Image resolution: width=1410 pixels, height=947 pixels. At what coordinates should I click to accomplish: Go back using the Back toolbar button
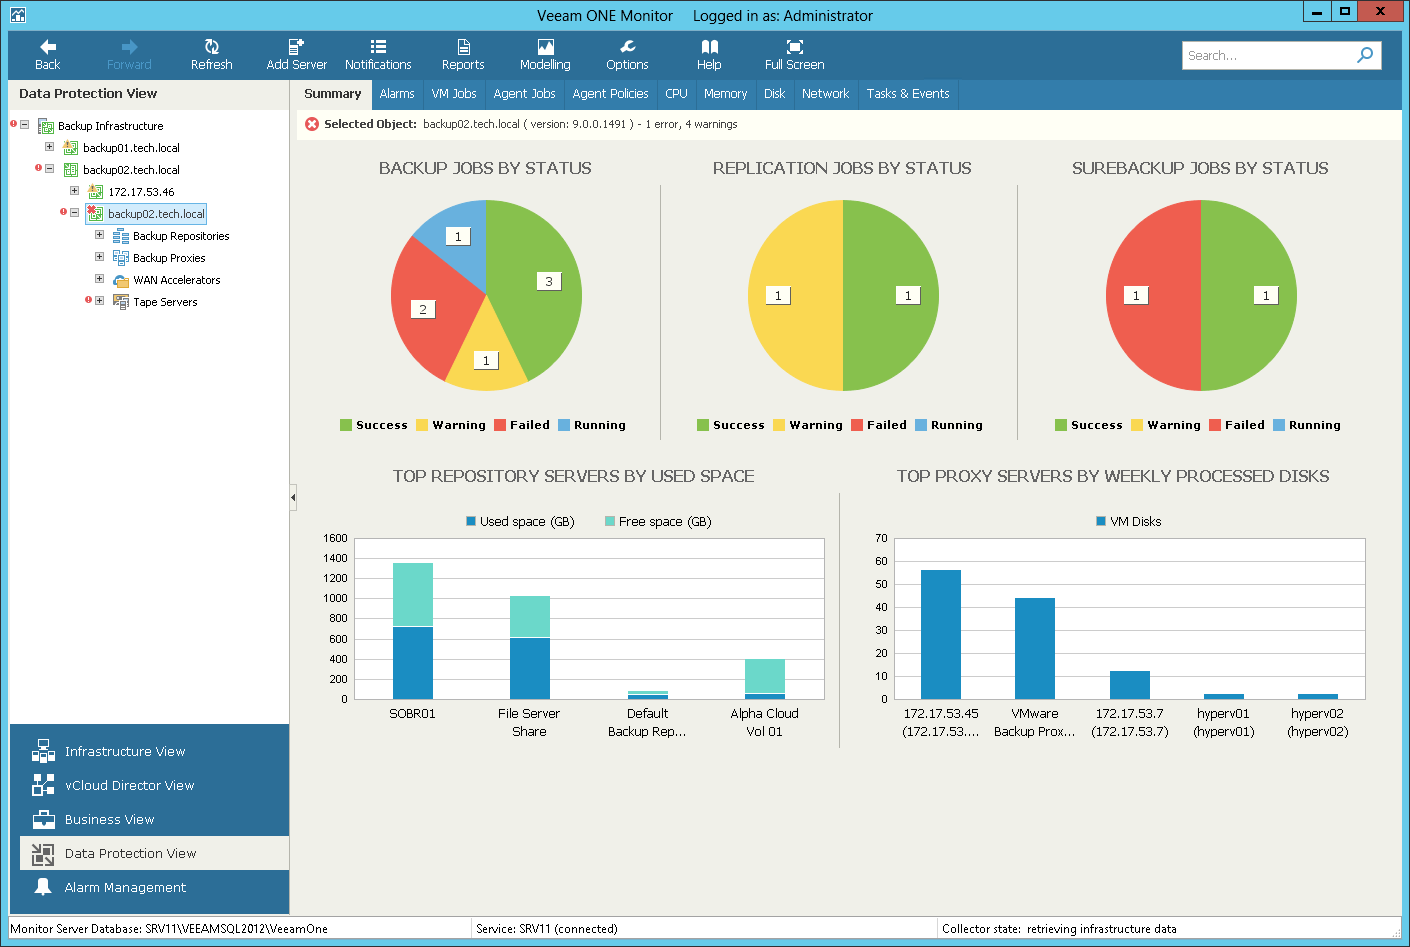47,55
